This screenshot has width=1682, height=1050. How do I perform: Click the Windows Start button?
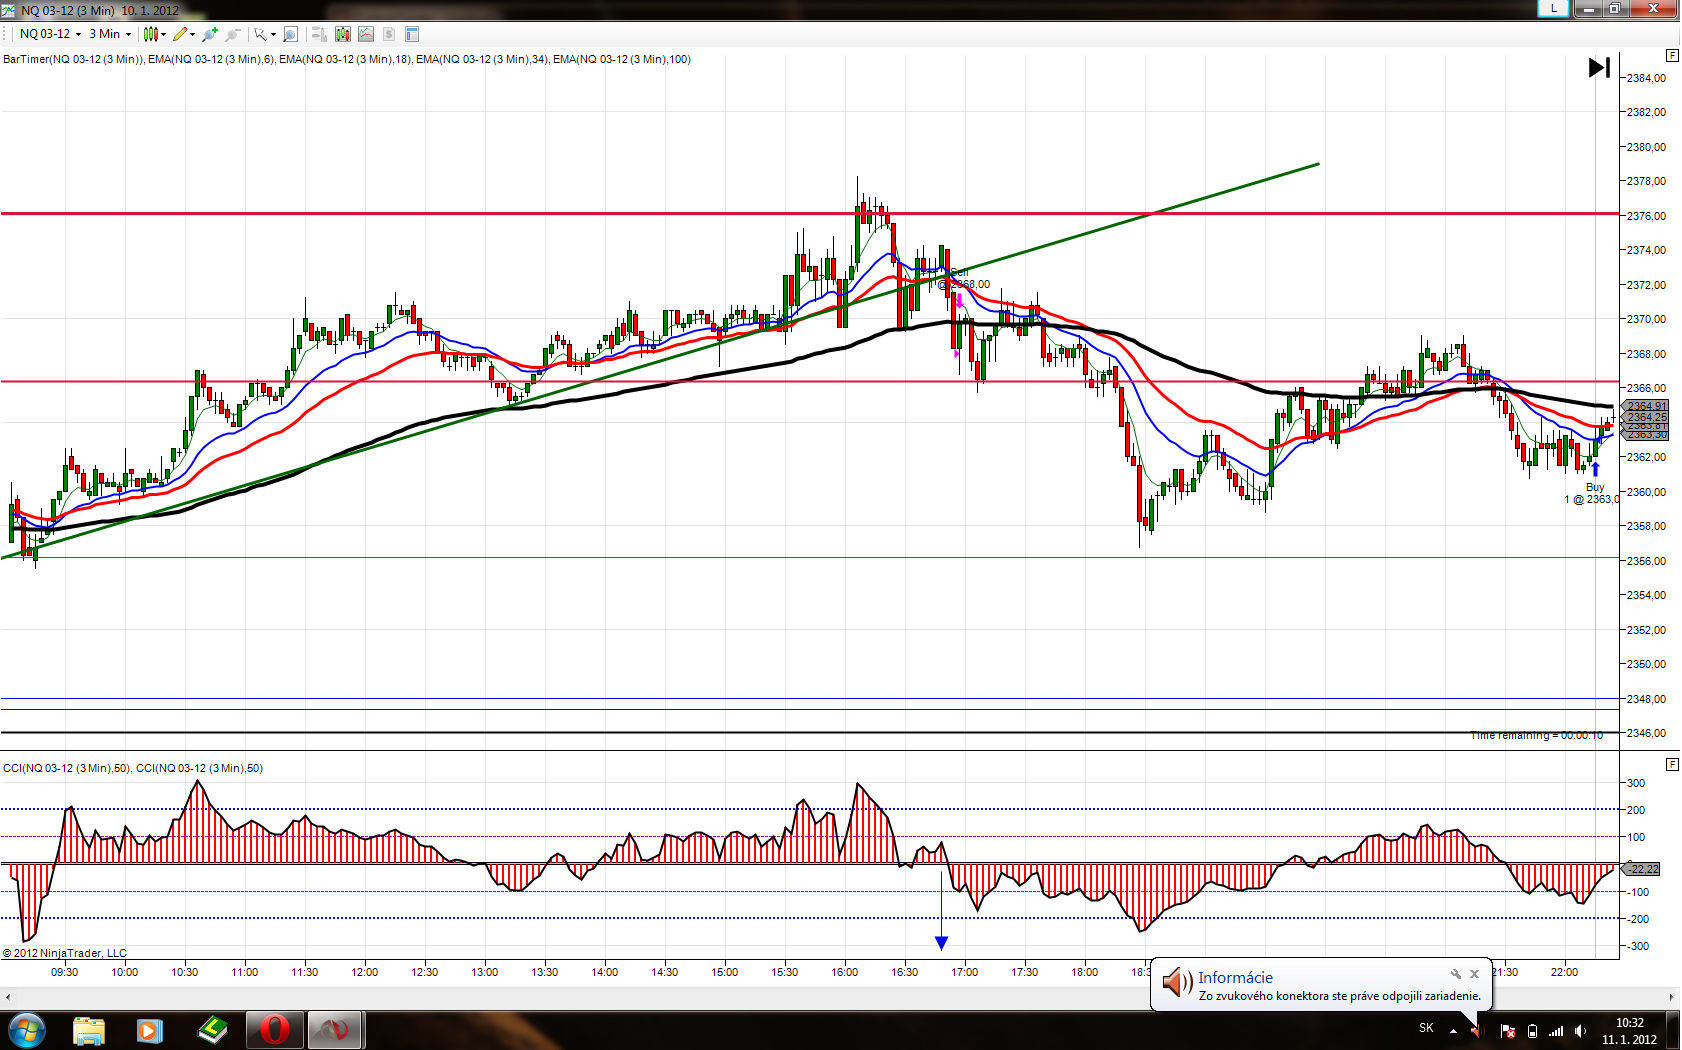pyautogui.click(x=27, y=1030)
